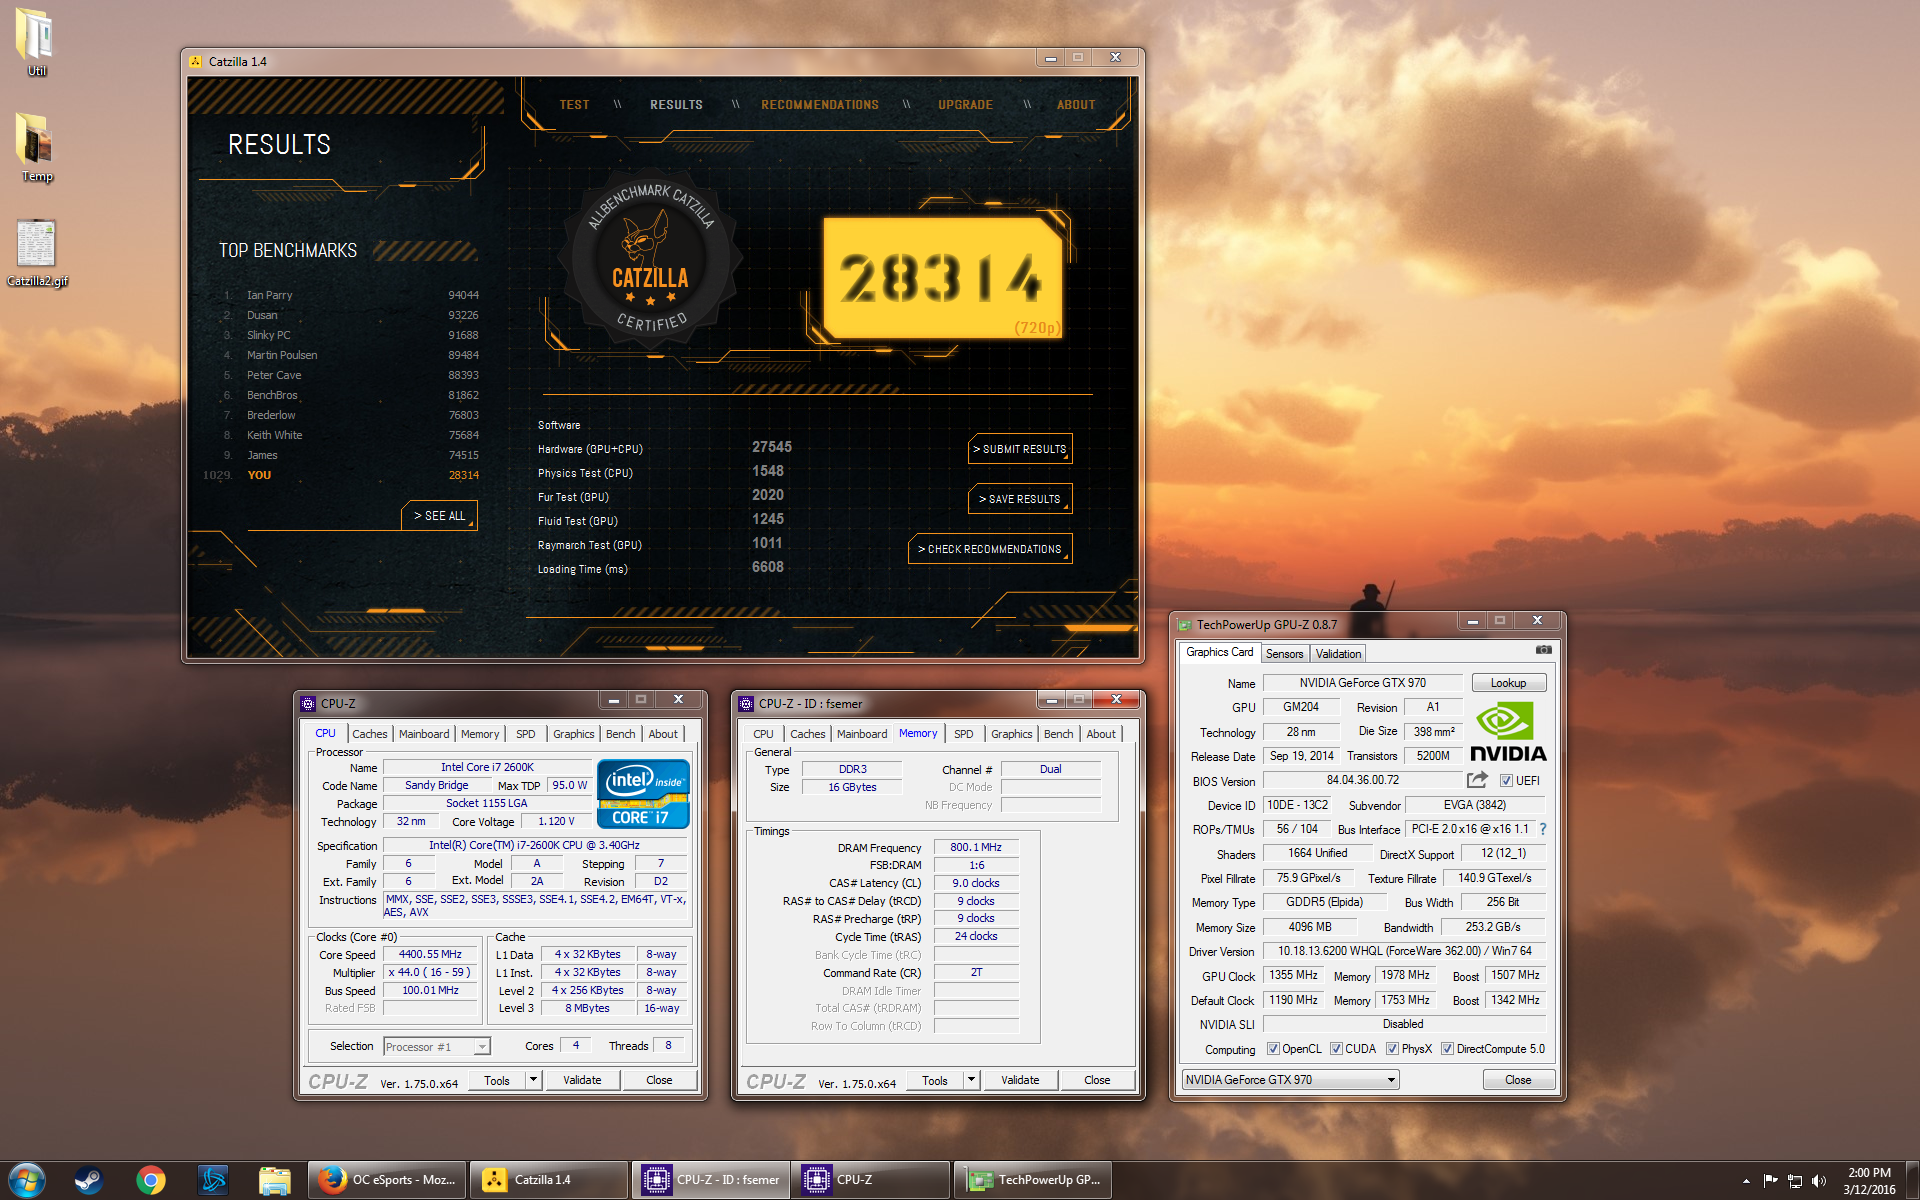Toggle the UEFI checkbox
Screen dimensions: 1920x1200
(x=1506, y=781)
